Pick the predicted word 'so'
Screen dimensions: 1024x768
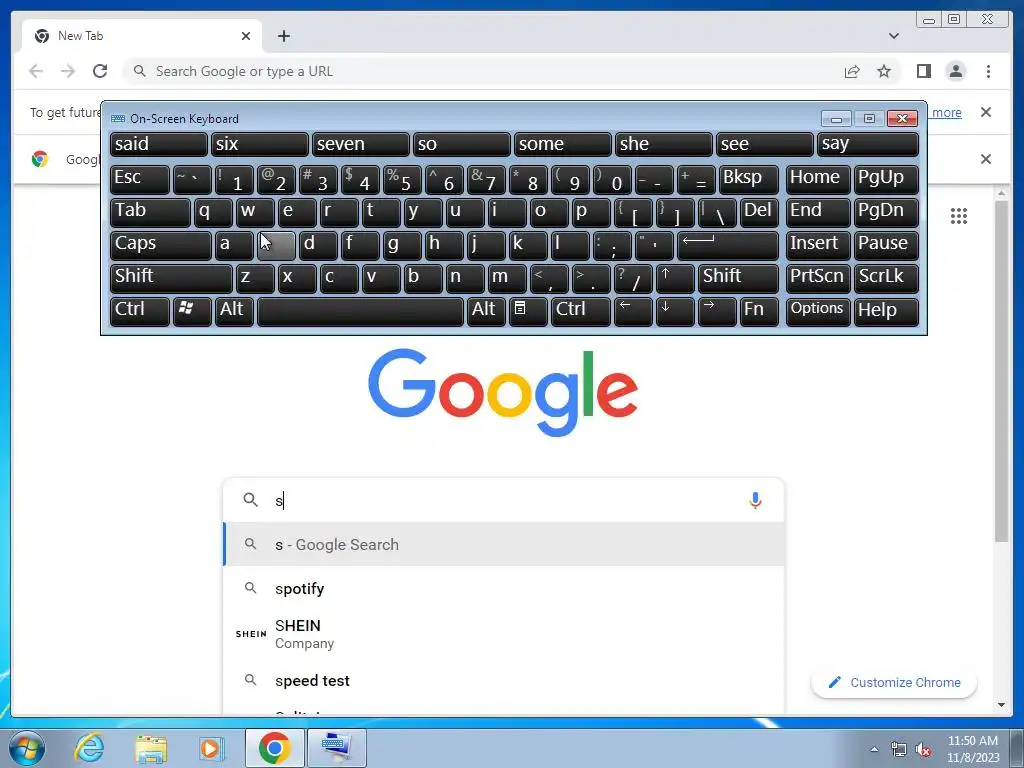point(462,144)
